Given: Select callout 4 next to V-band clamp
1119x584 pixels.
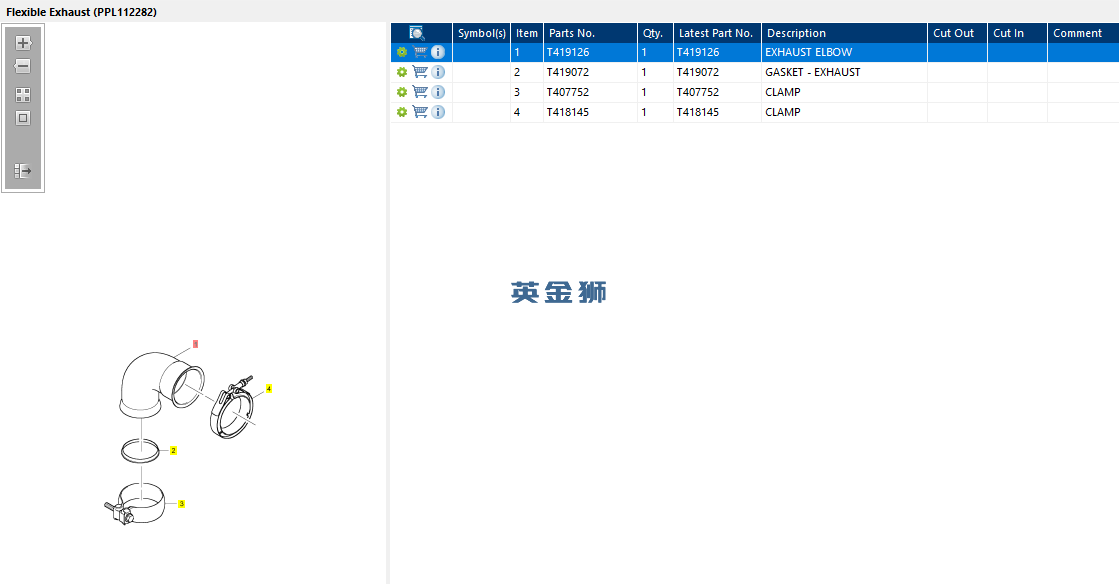Looking at the screenshot, I should pyautogui.click(x=269, y=388).
